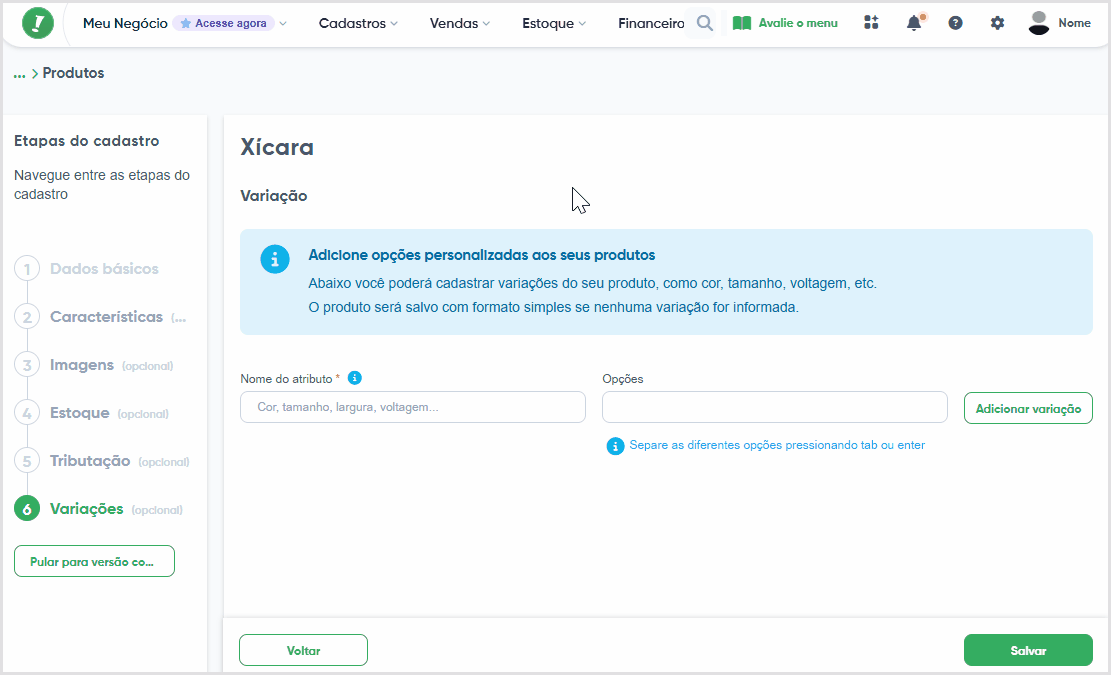Open the Estoque dropdown menu

point(554,23)
